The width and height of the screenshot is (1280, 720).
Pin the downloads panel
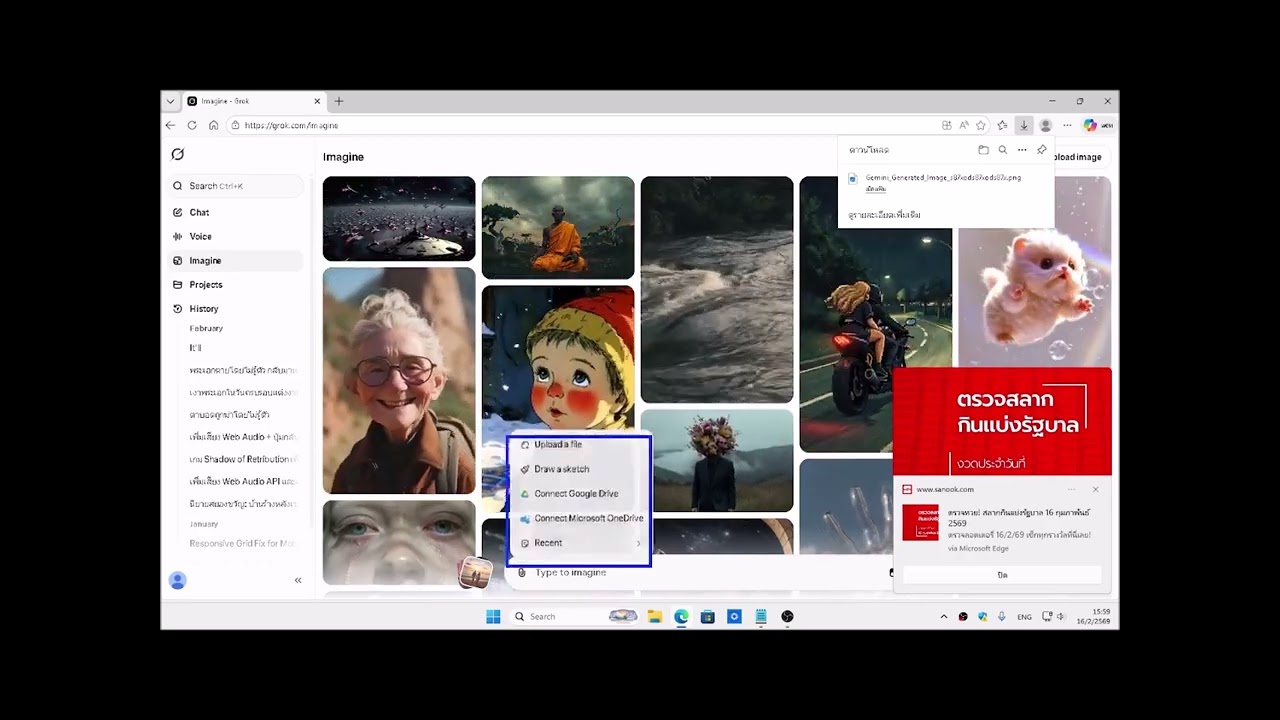click(x=1042, y=150)
